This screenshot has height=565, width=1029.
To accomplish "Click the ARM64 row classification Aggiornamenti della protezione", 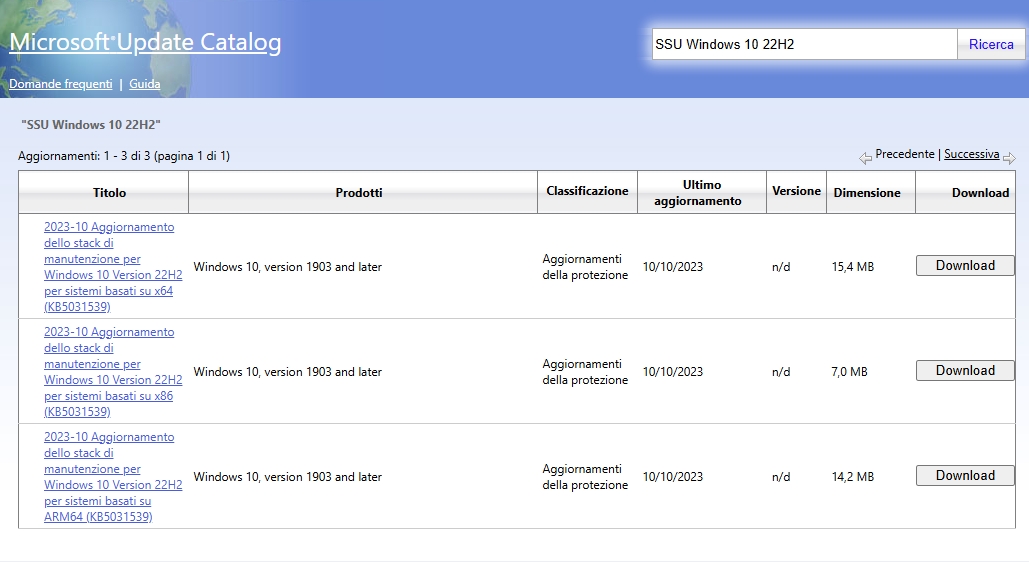I will [585, 477].
